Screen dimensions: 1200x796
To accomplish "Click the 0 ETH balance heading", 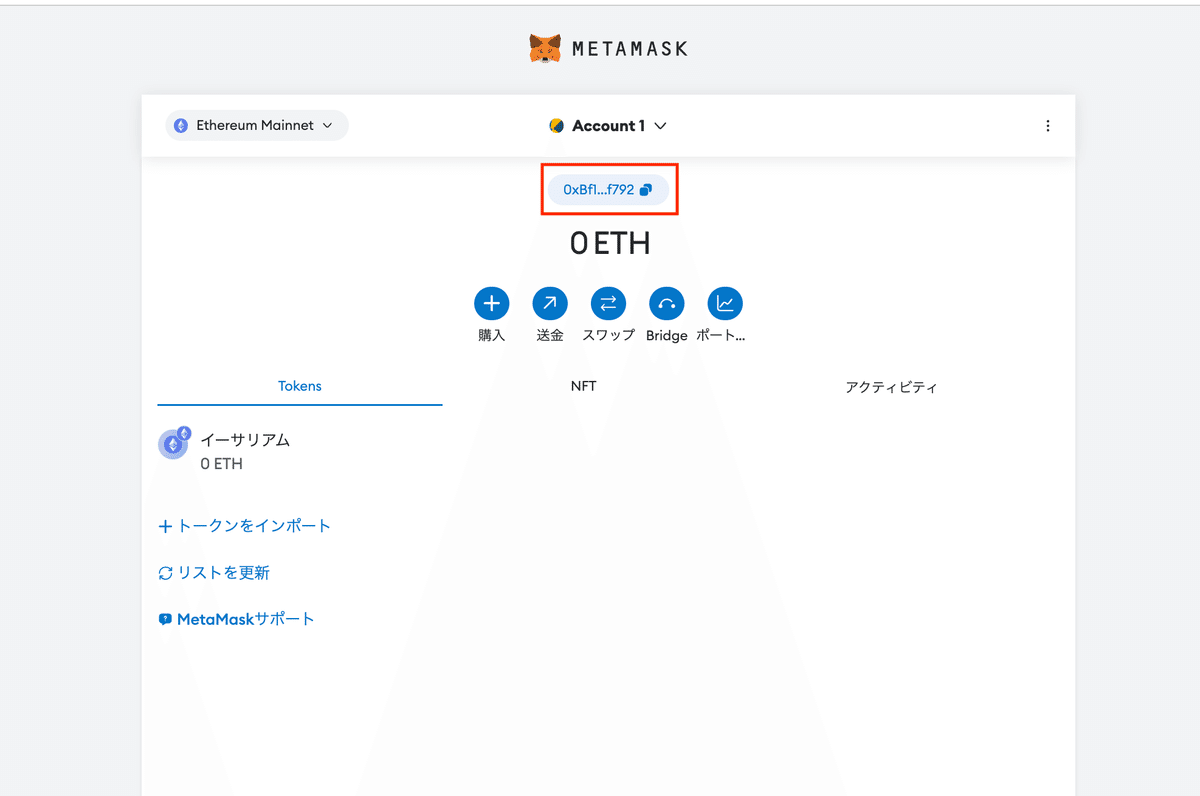I will [x=610, y=243].
